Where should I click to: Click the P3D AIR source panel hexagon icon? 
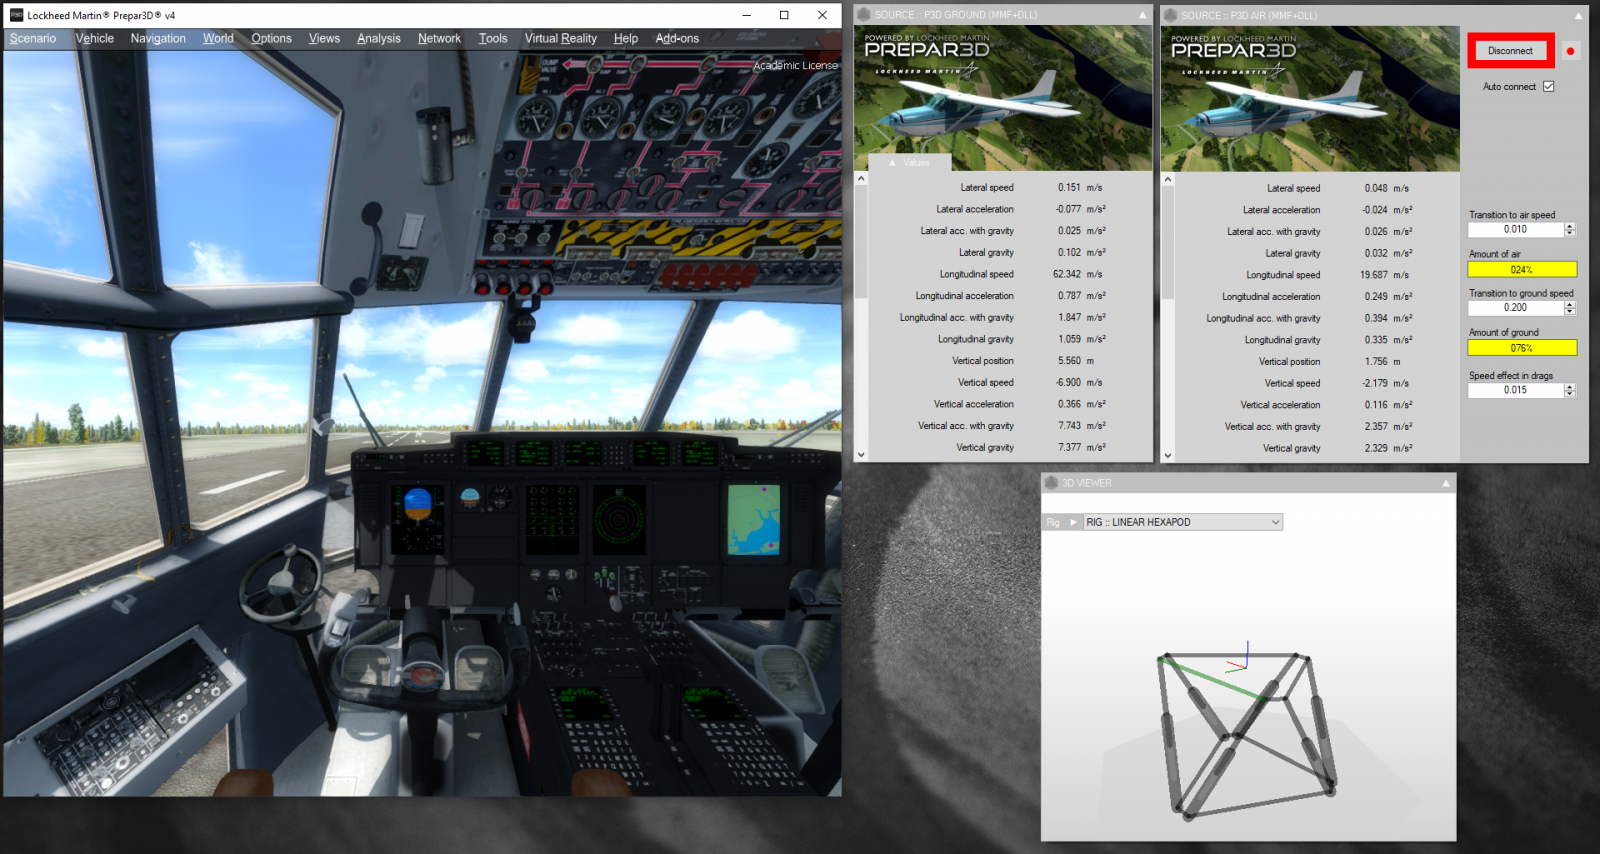click(x=1170, y=15)
